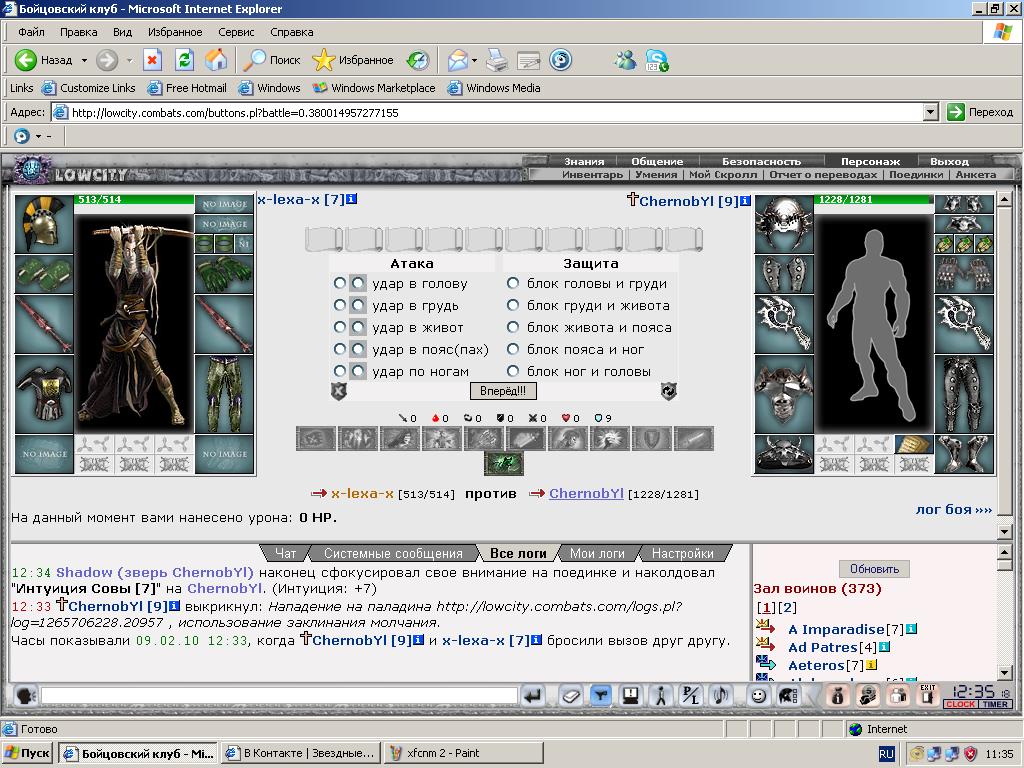This screenshot has width=1024, height=768.
Task: Click the green Back arrow icon
Action: (25, 60)
